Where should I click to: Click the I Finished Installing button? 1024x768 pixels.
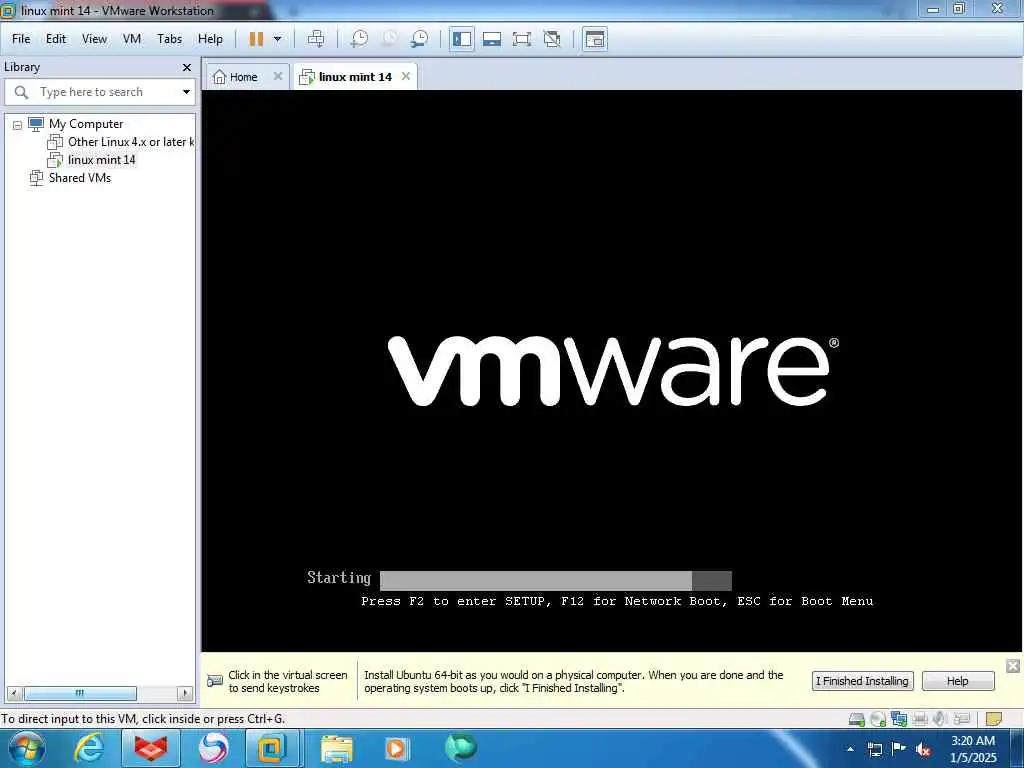[863, 681]
